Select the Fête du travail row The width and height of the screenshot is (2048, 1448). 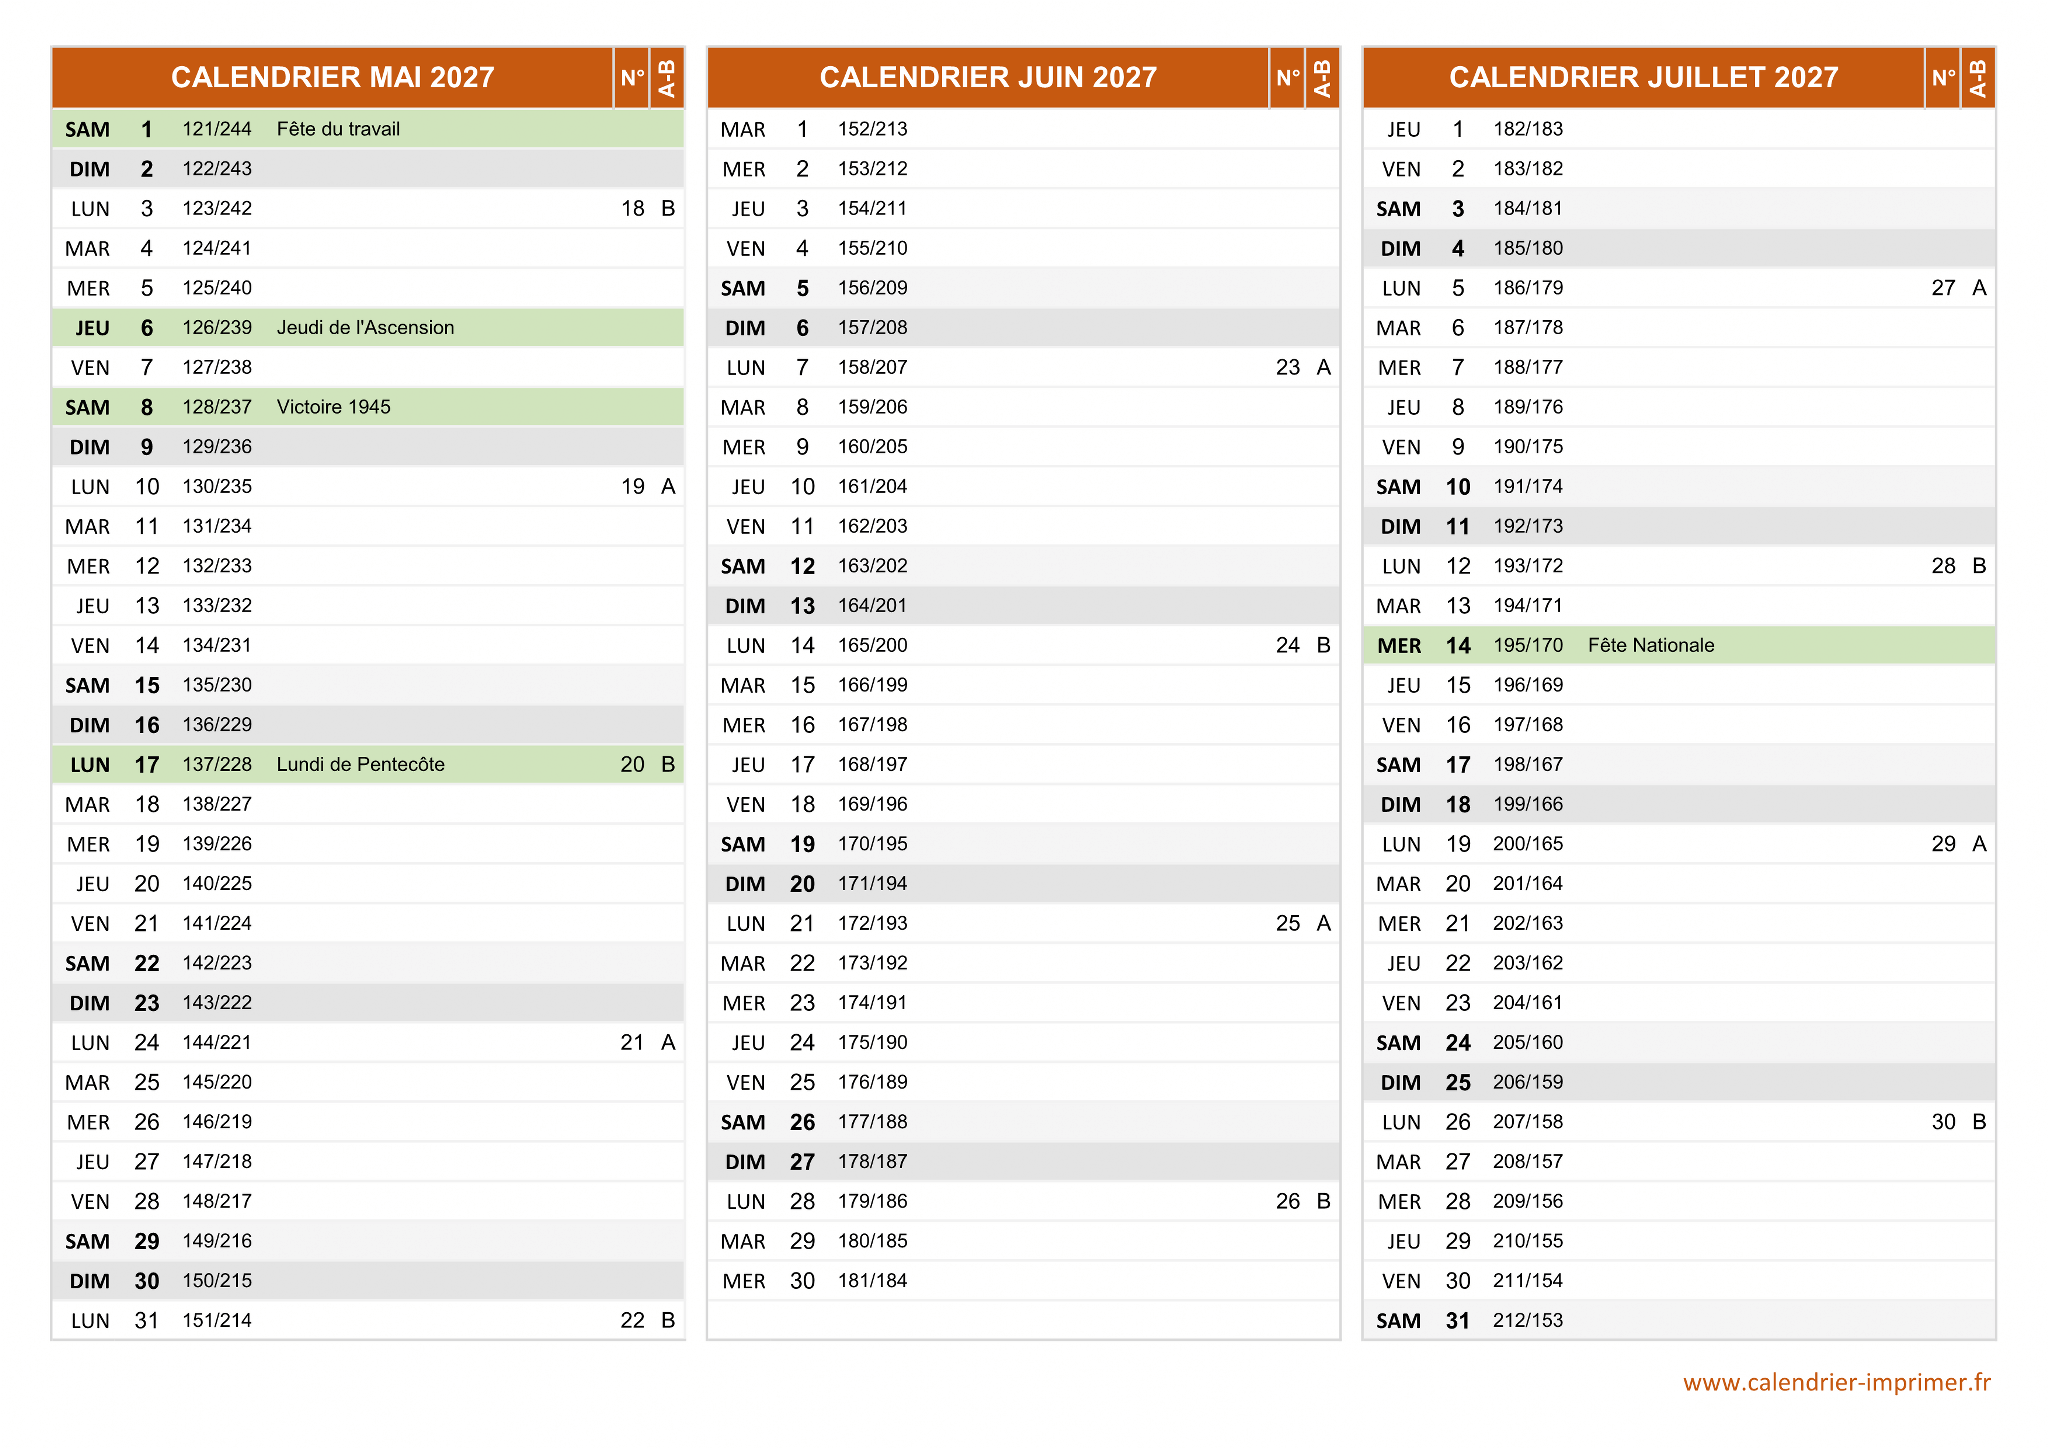pyautogui.click(x=338, y=129)
